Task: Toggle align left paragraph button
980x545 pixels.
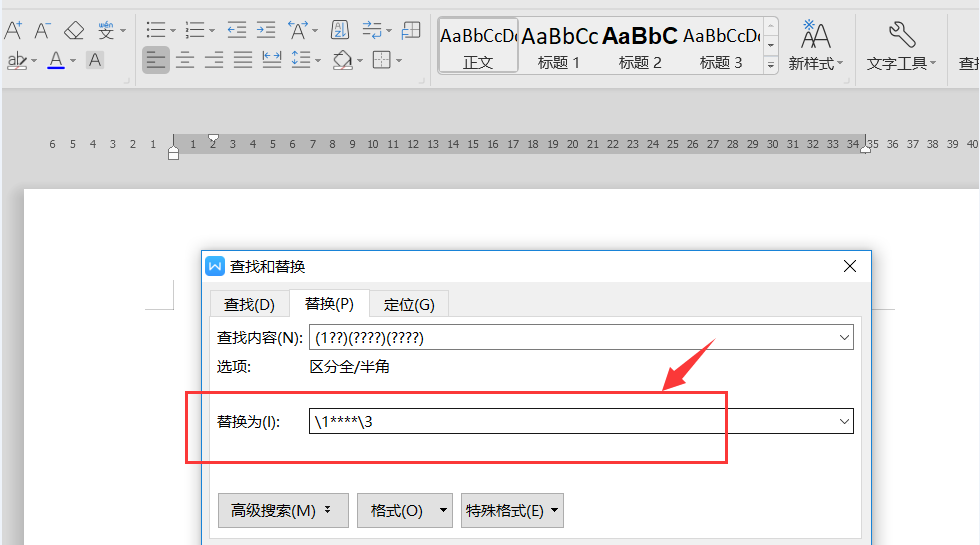Action: click(x=156, y=61)
